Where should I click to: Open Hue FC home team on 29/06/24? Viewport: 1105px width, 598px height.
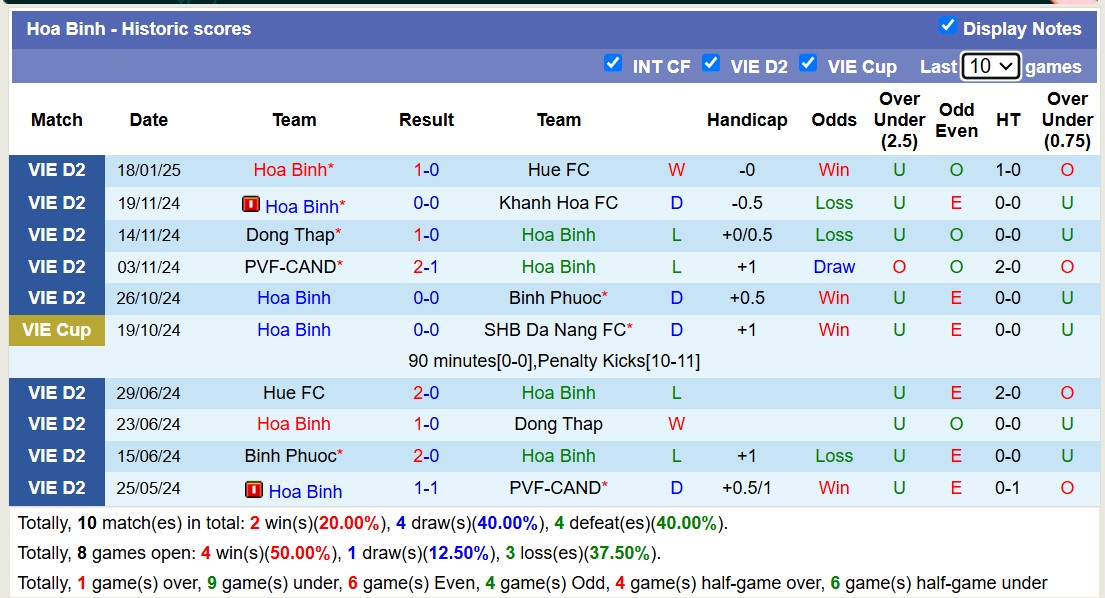click(x=294, y=393)
